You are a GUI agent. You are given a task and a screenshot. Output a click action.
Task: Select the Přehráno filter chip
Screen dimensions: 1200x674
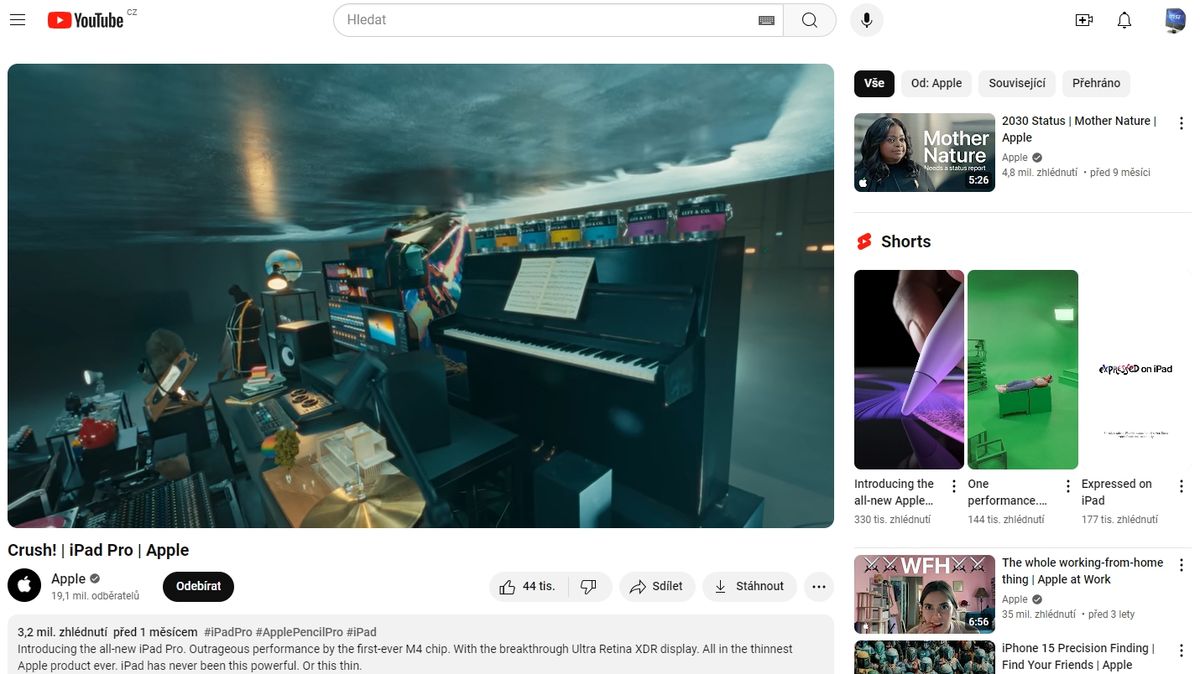point(1096,83)
